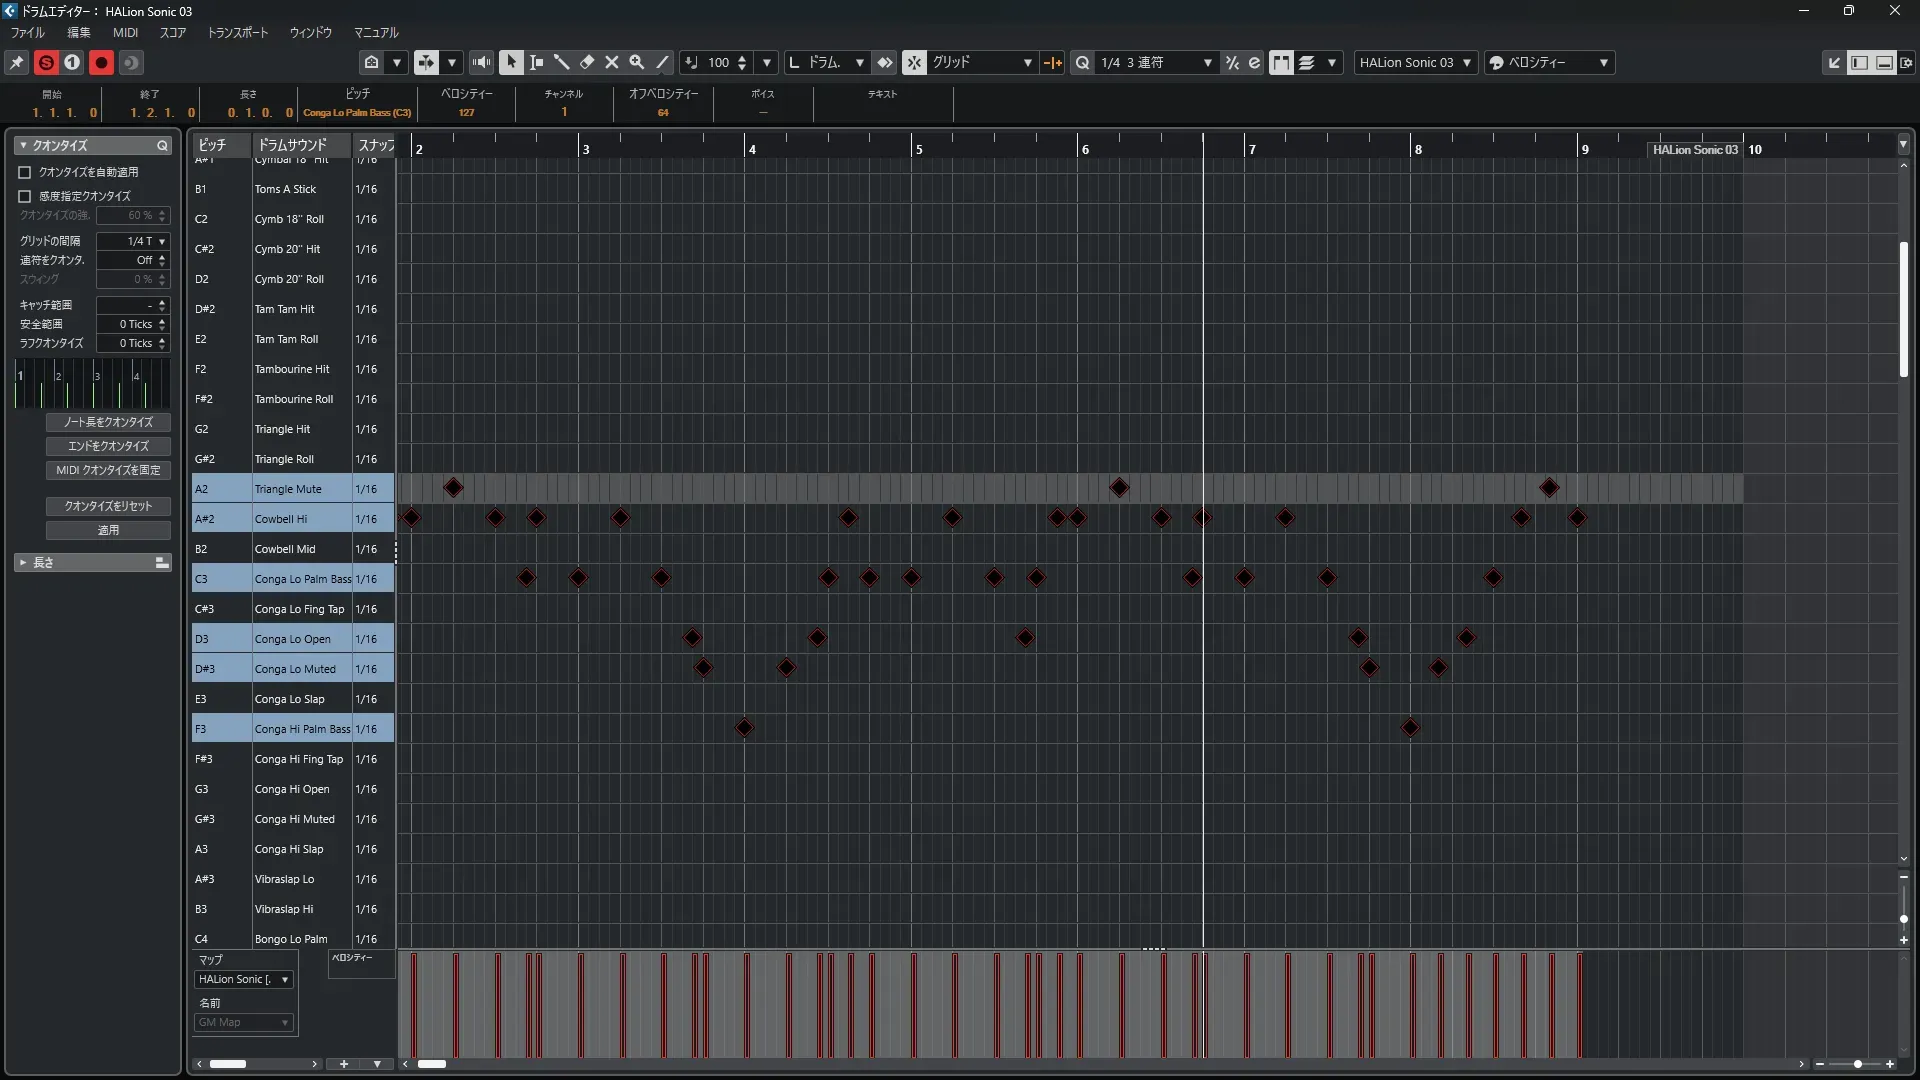Toggle acoustic feedback speaker icon
This screenshot has height=1080, width=1920.
tap(481, 62)
